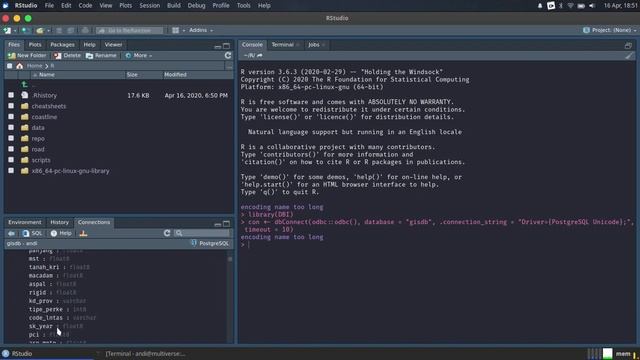Screen dimensions: 640x360
Task: Check the data folder checkbox
Action: click(11, 128)
